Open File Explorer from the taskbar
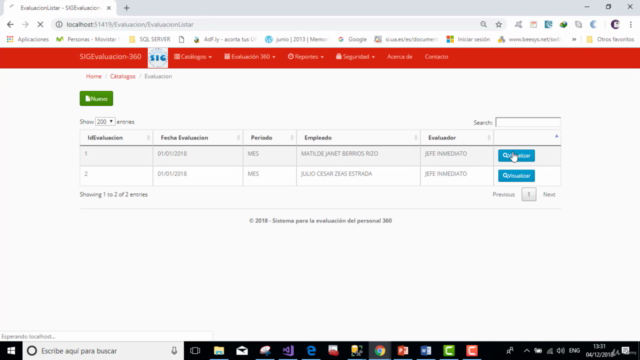 tap(219, 351)
